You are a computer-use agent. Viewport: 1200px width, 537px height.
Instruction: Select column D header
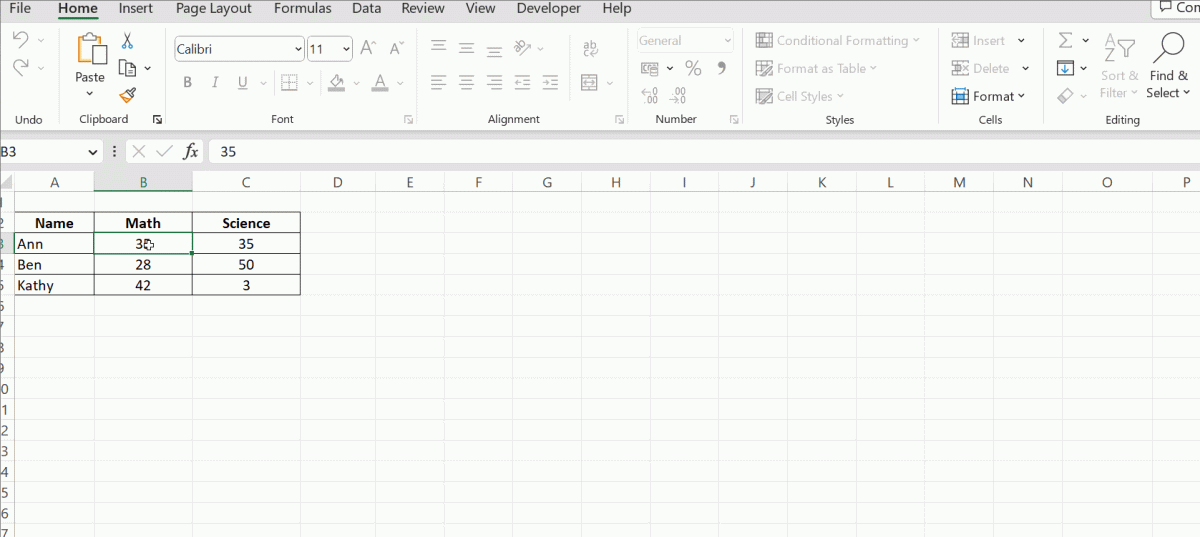[x=337, y=182]
